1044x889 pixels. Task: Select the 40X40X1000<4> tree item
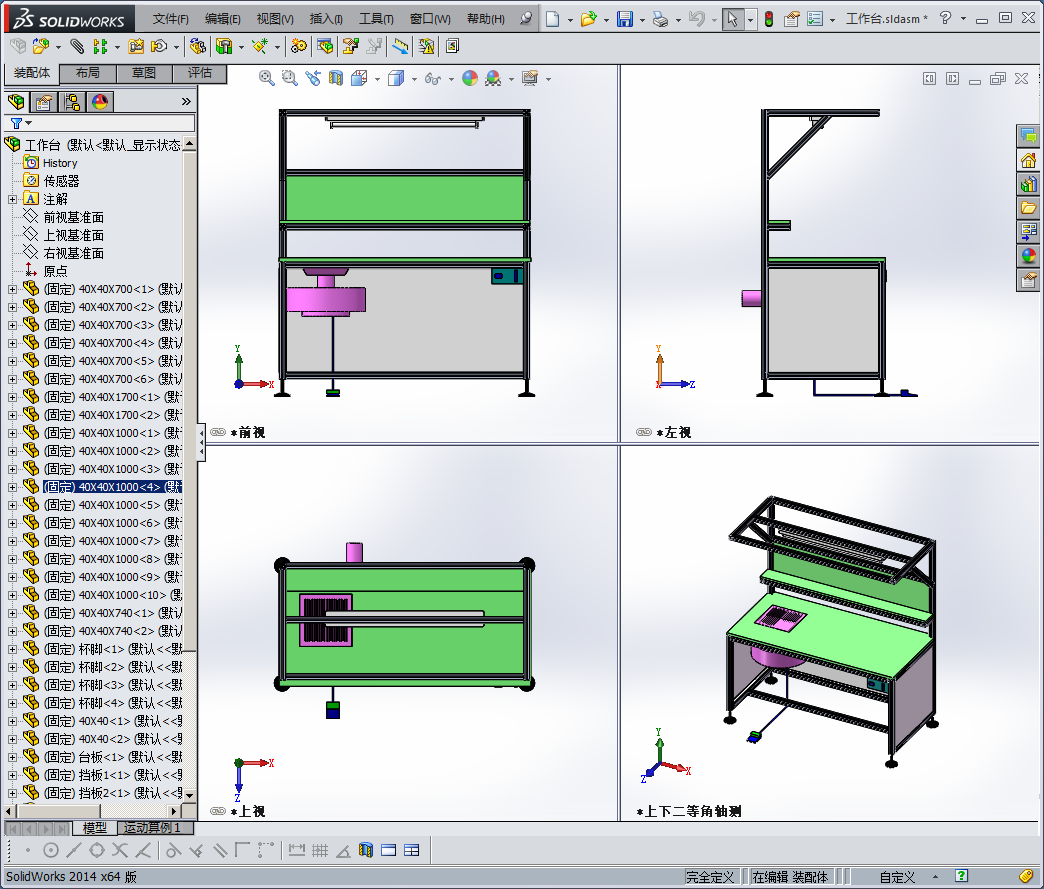click(112, 487)
